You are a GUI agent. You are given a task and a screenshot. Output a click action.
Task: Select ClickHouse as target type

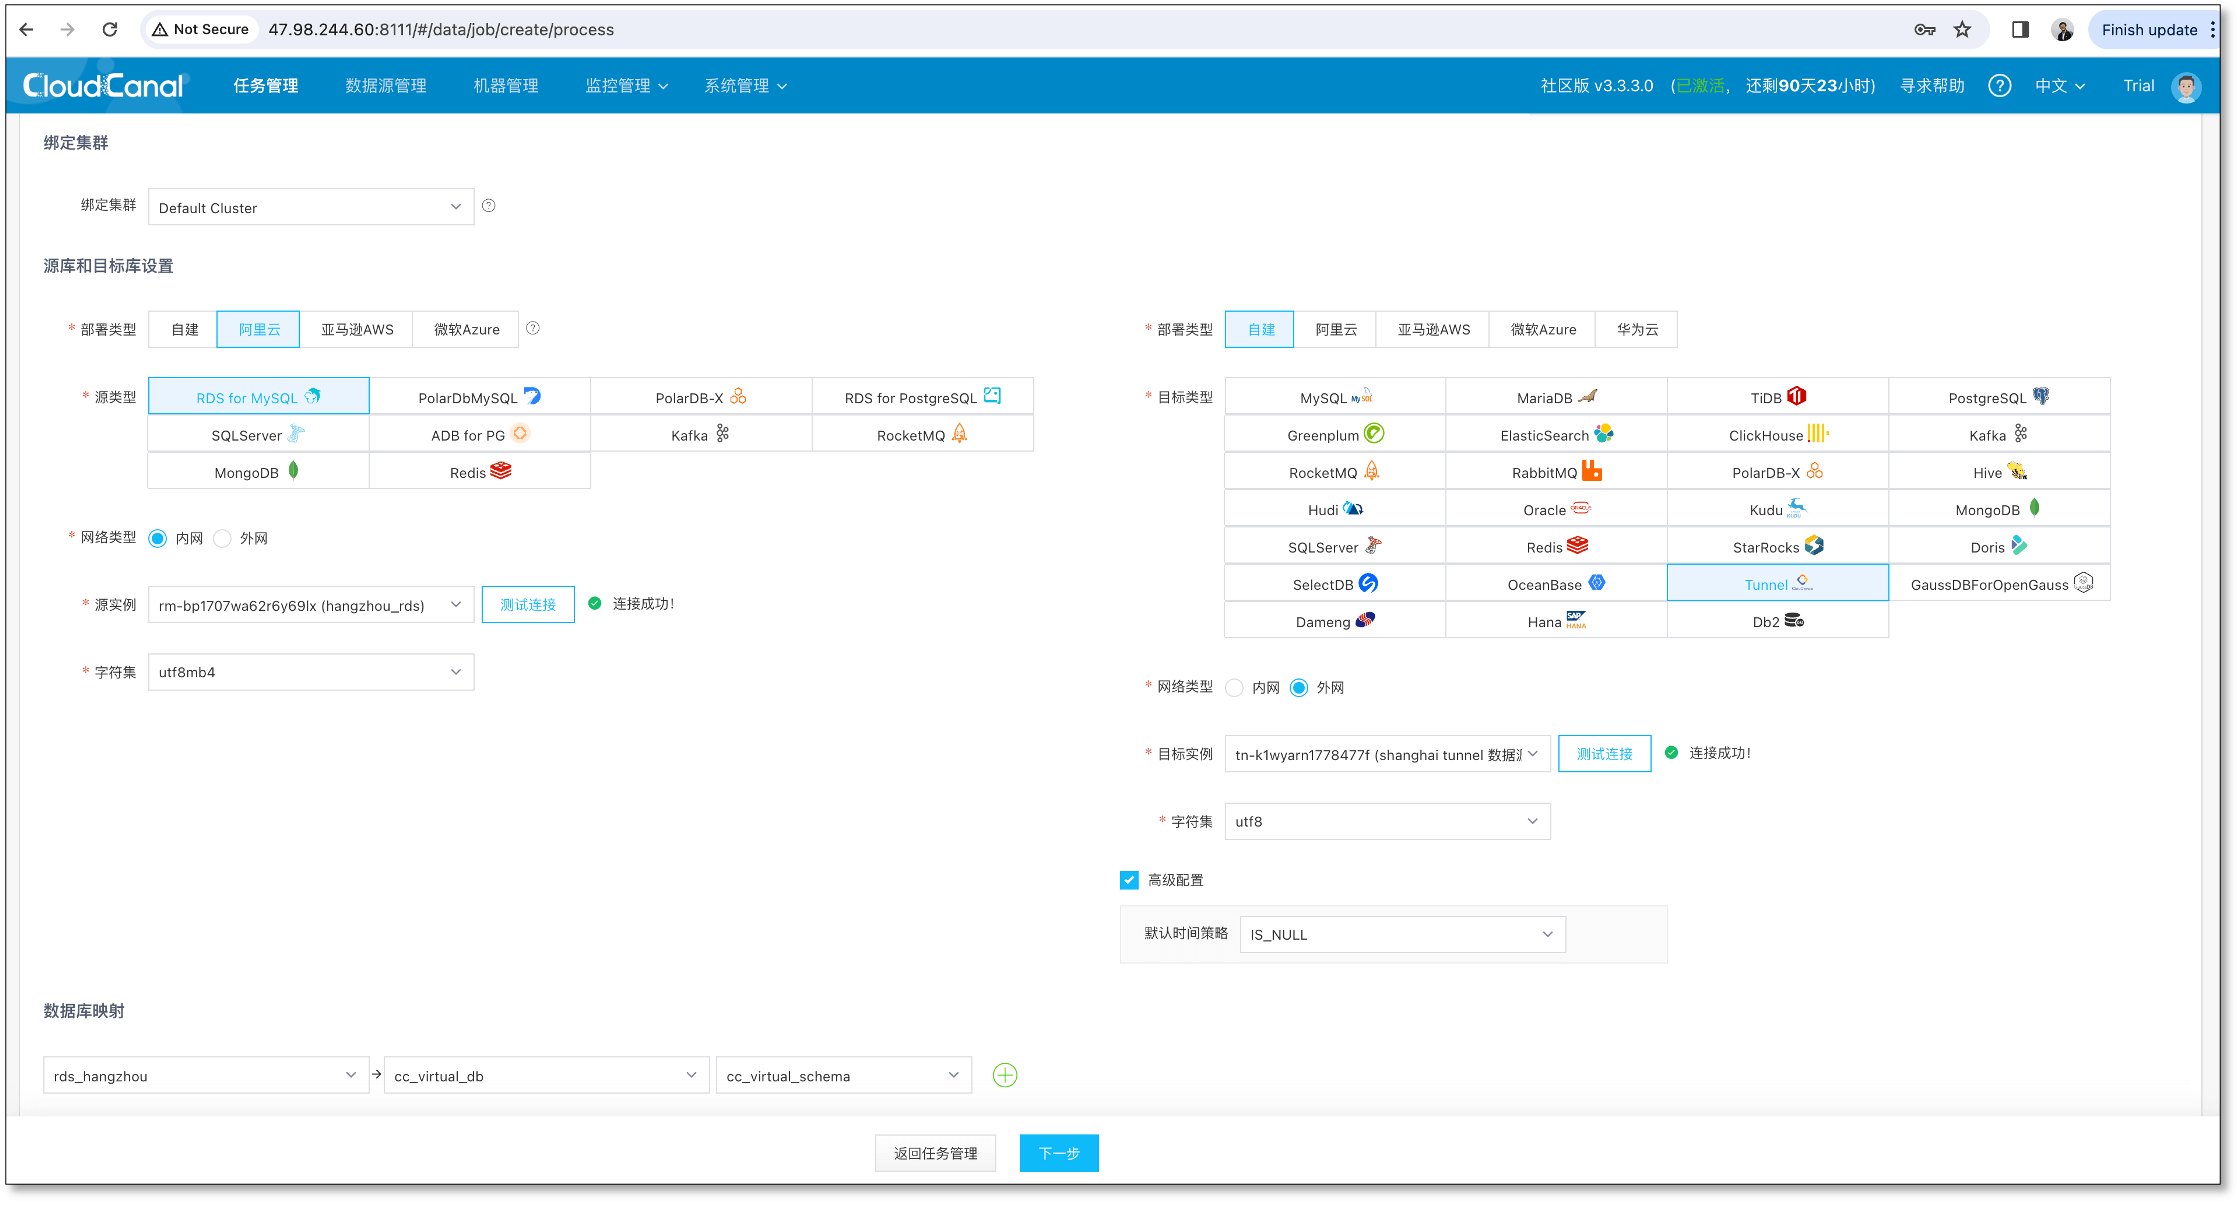[1777, 435]
